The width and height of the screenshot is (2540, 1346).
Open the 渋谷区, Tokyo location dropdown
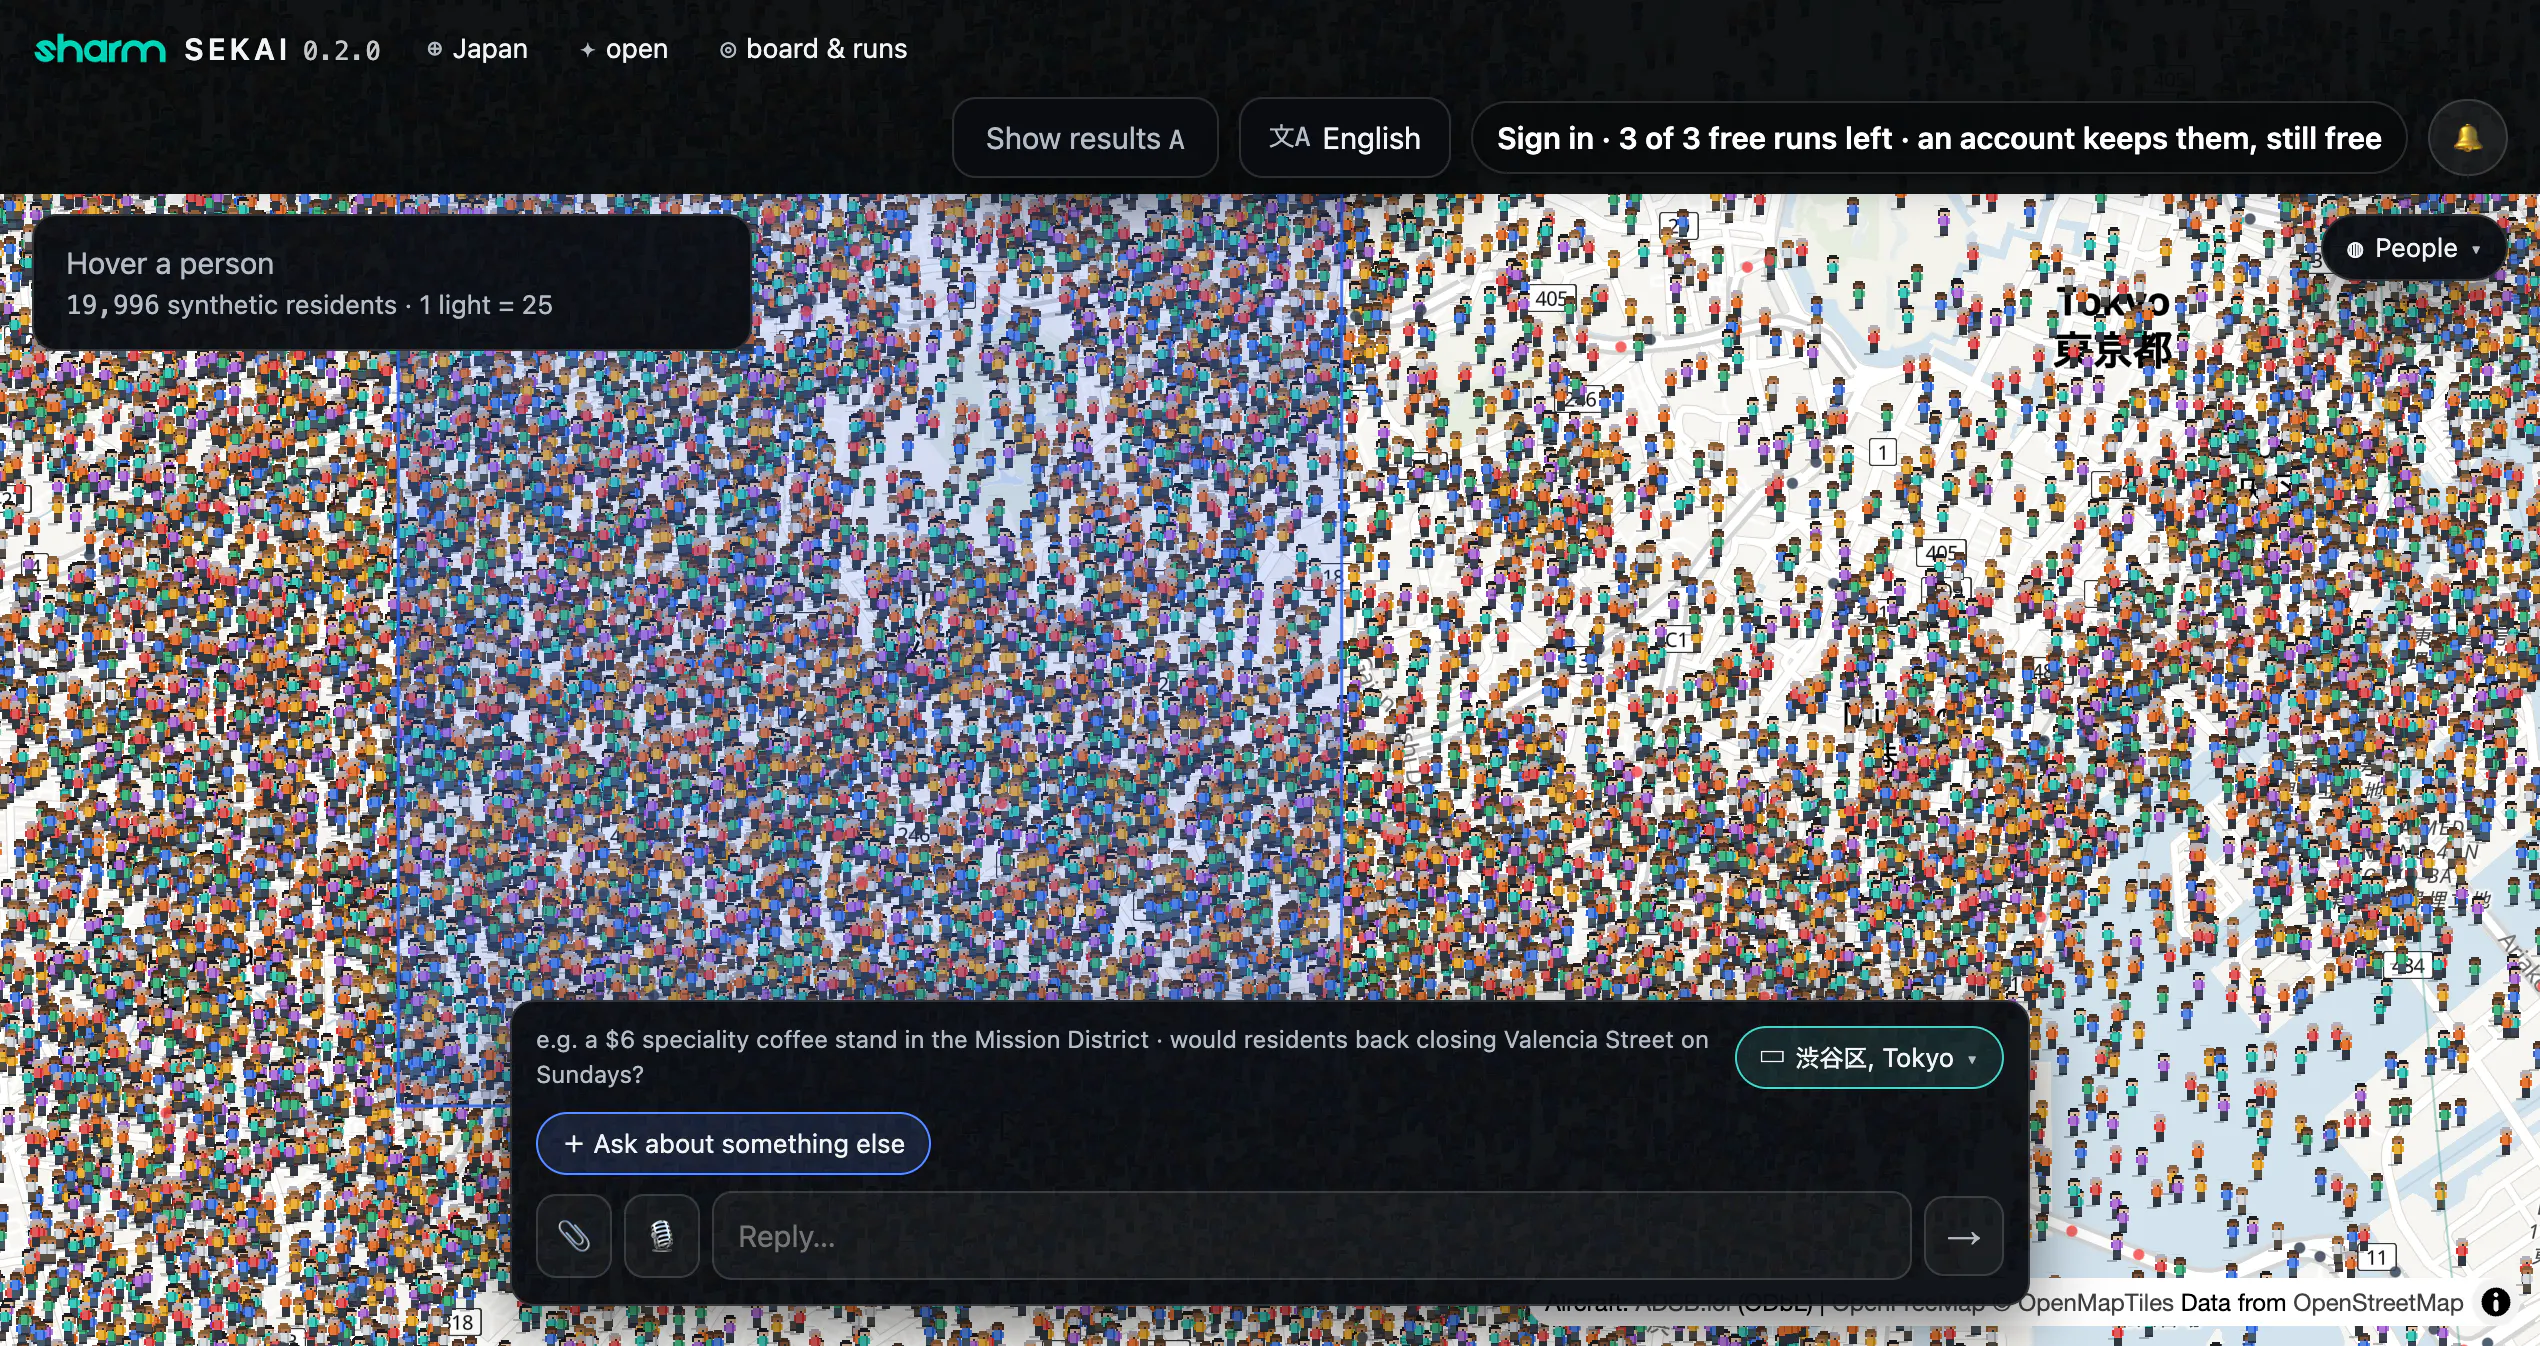[x=1868, y=1057]
